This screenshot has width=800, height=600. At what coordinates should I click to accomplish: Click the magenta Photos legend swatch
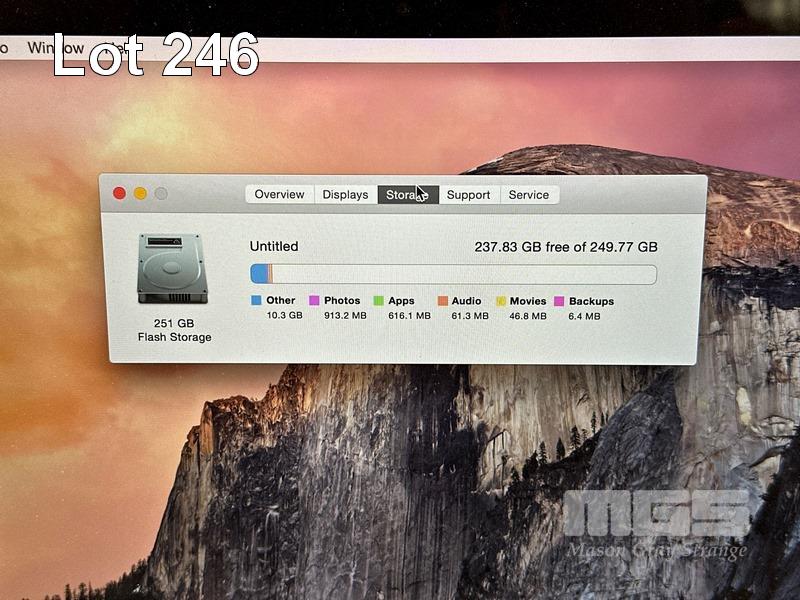click(314, 300)
